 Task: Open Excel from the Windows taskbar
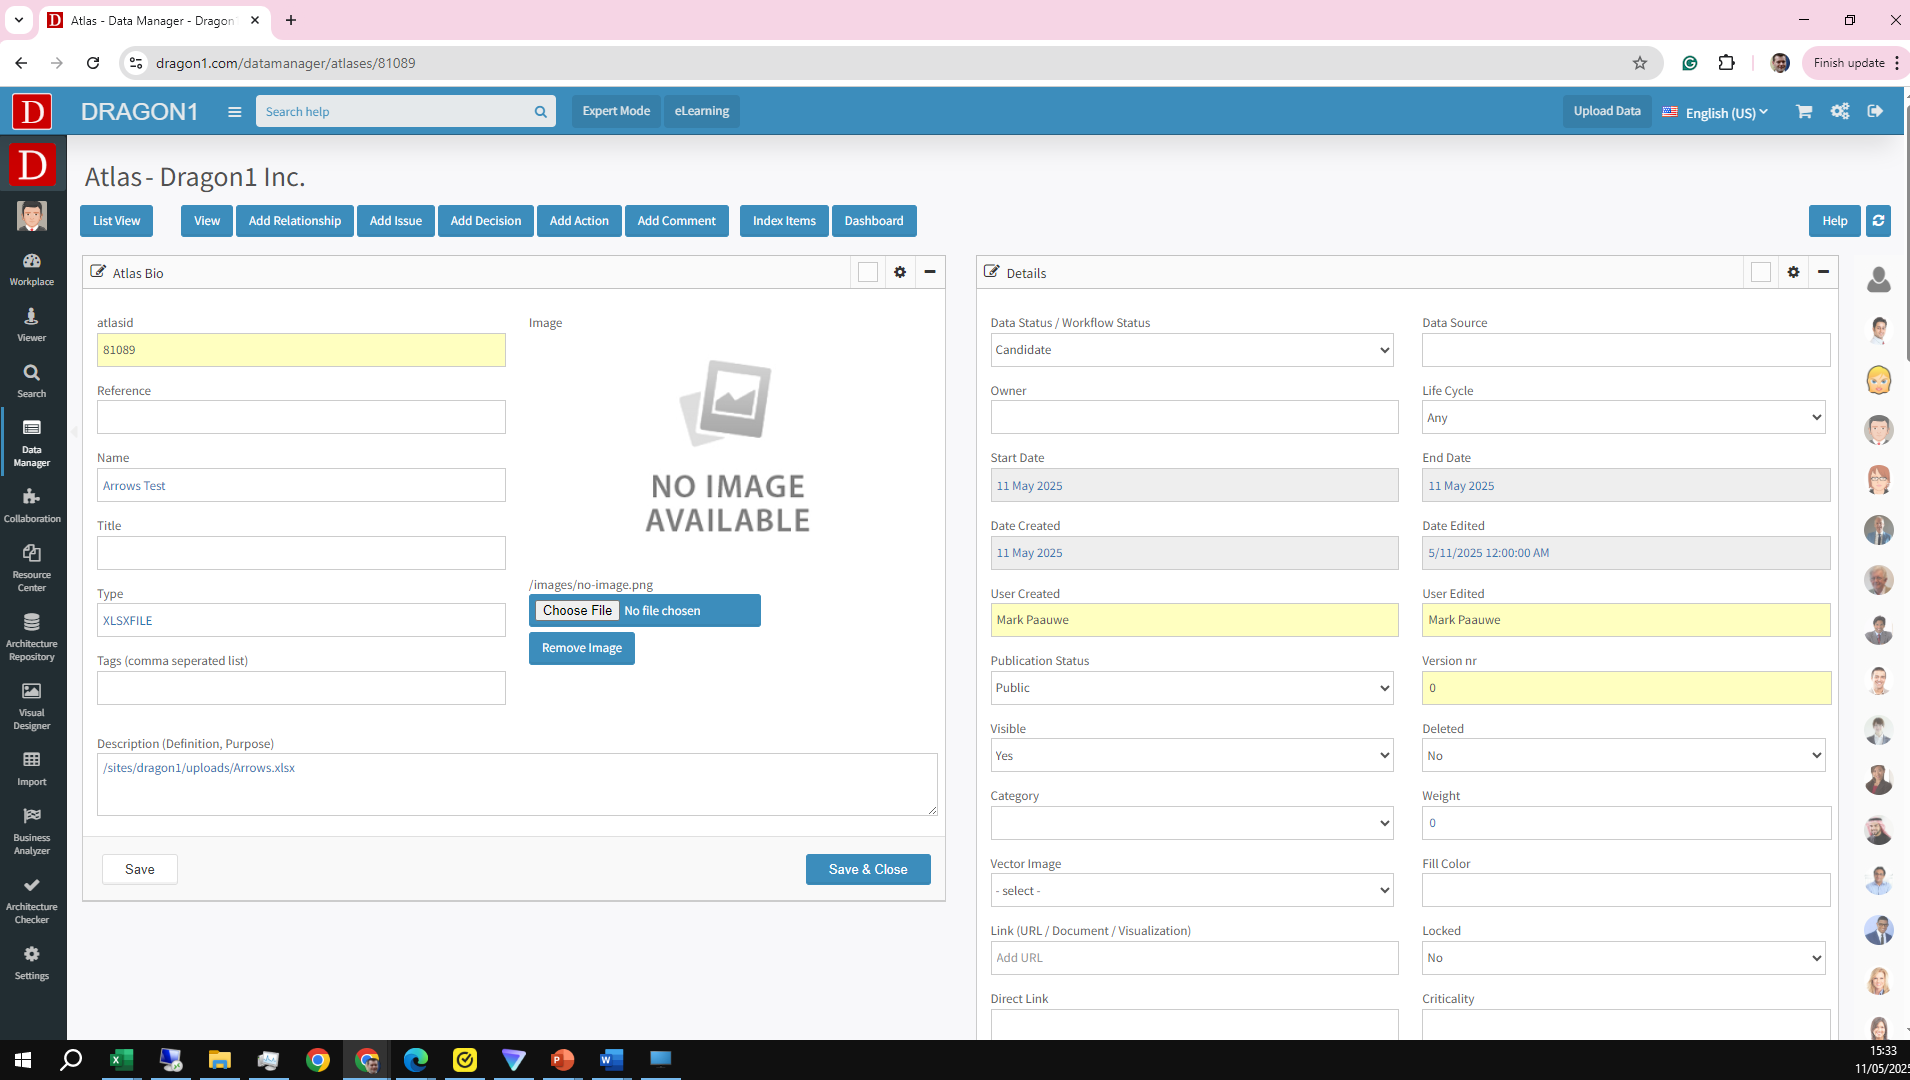tap(121, 1060)
